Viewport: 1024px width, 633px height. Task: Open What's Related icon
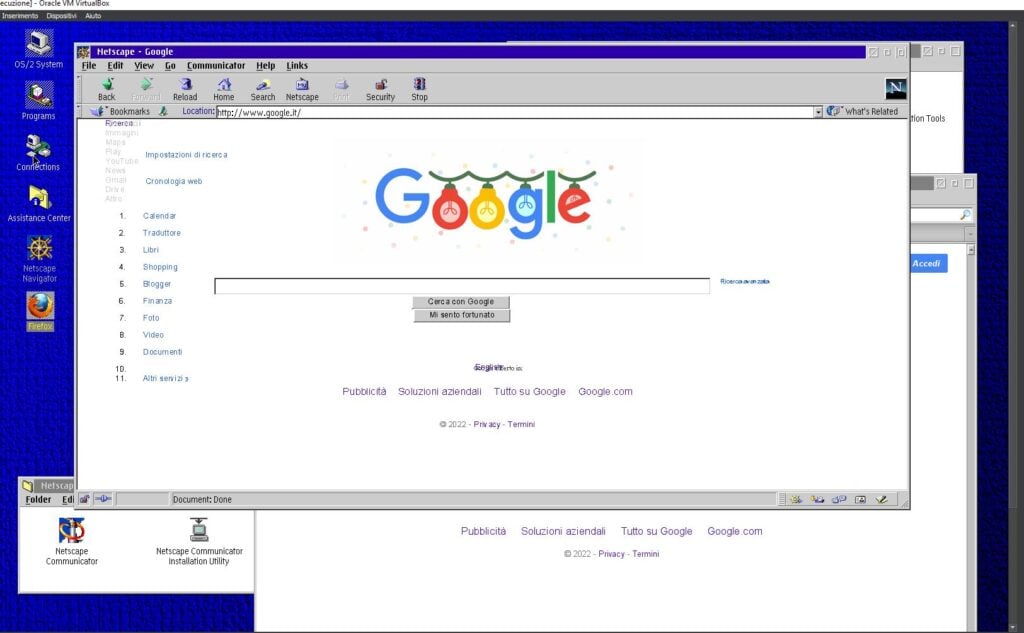click(x=834, y=111)
